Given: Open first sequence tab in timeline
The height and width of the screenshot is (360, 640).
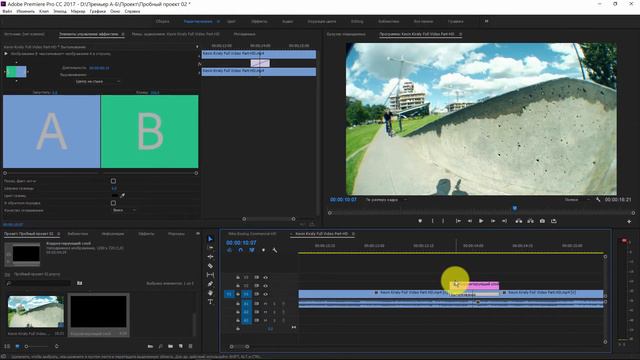Looking at the screenshot, I should 252,234.
